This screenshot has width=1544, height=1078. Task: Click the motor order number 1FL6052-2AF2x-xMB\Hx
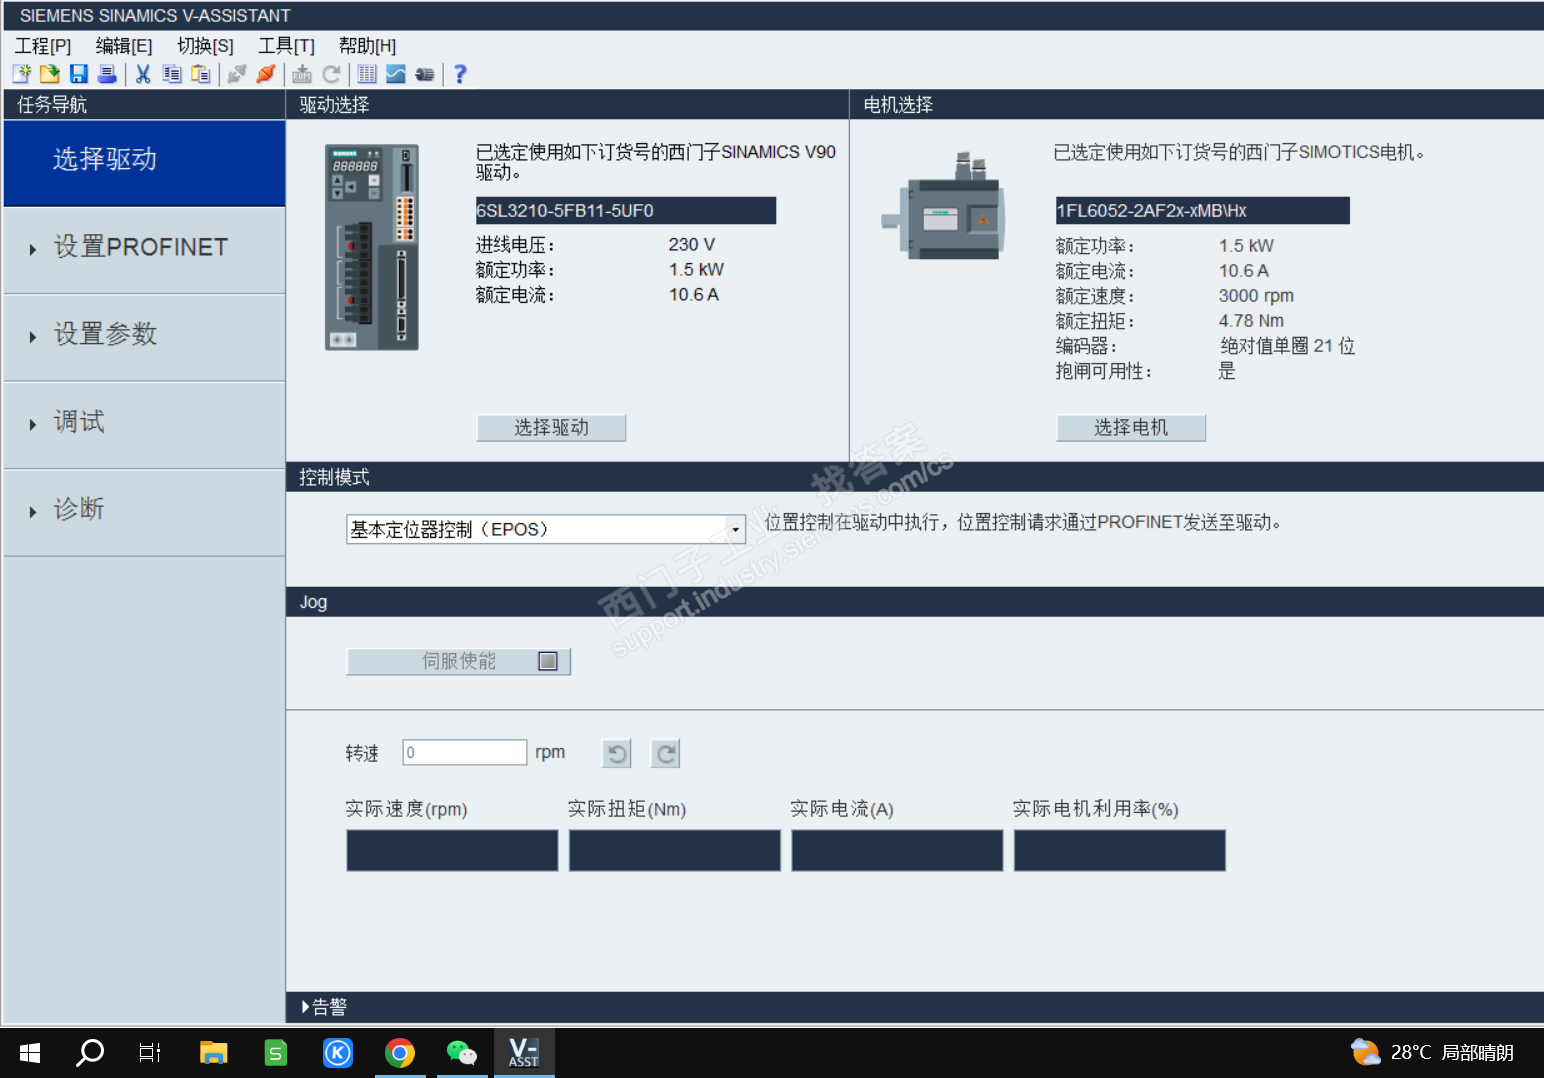pos(1202,210)
